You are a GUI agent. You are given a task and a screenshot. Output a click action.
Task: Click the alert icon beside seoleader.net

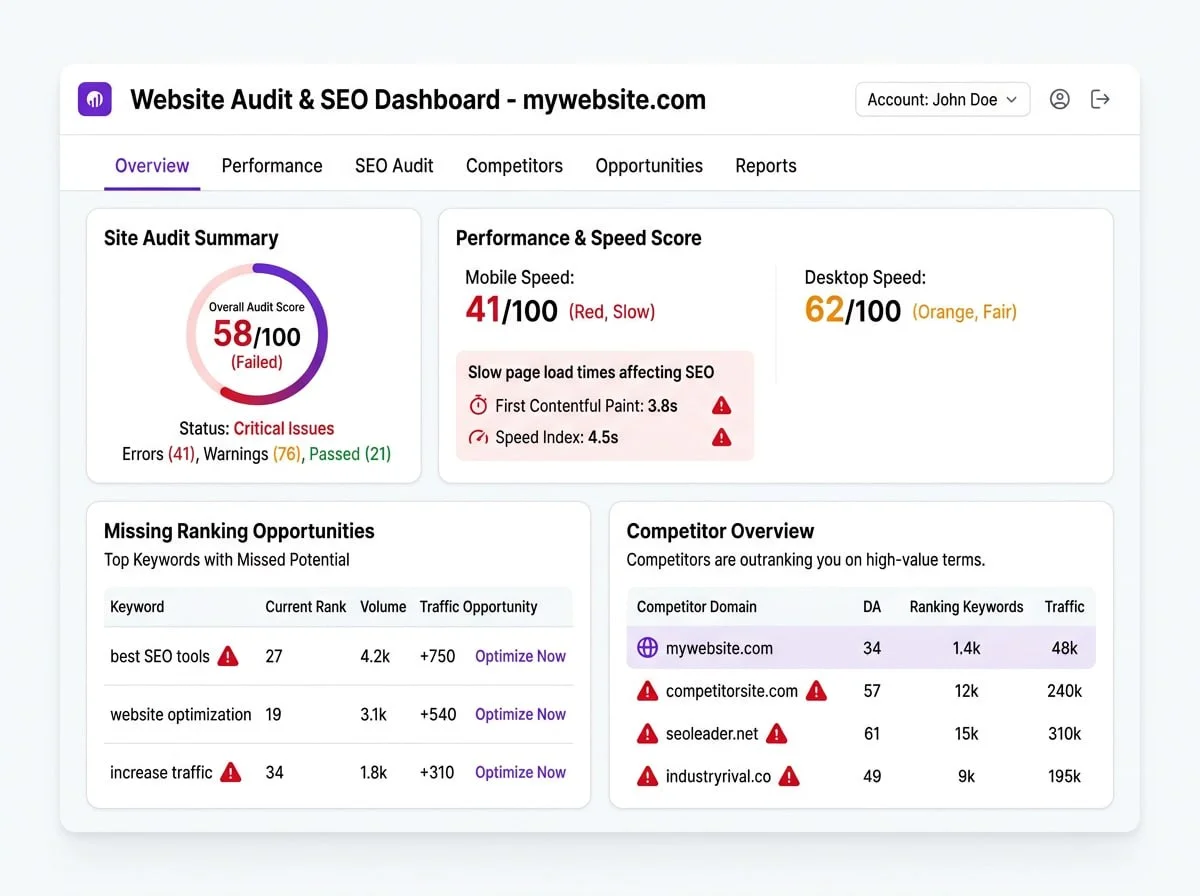(x=646, y=733)
